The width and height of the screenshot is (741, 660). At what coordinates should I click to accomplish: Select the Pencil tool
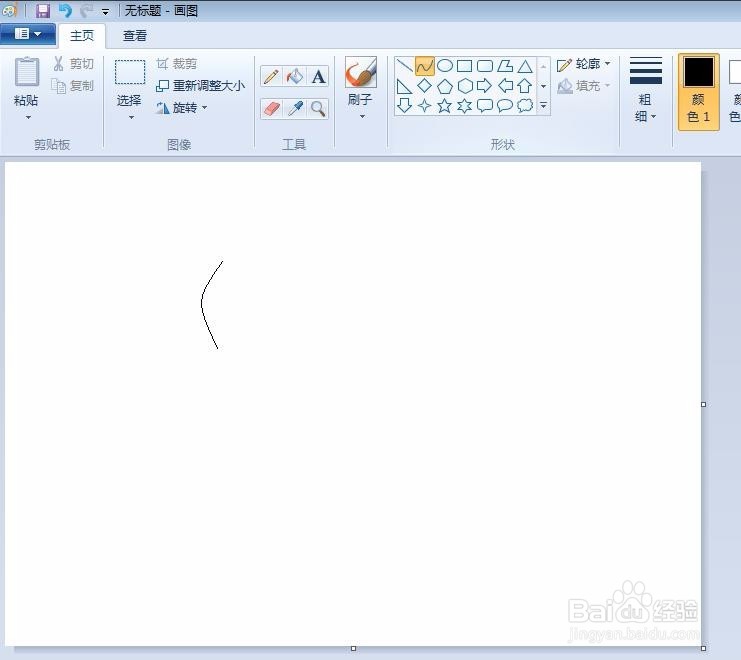(x=271, y=76)
